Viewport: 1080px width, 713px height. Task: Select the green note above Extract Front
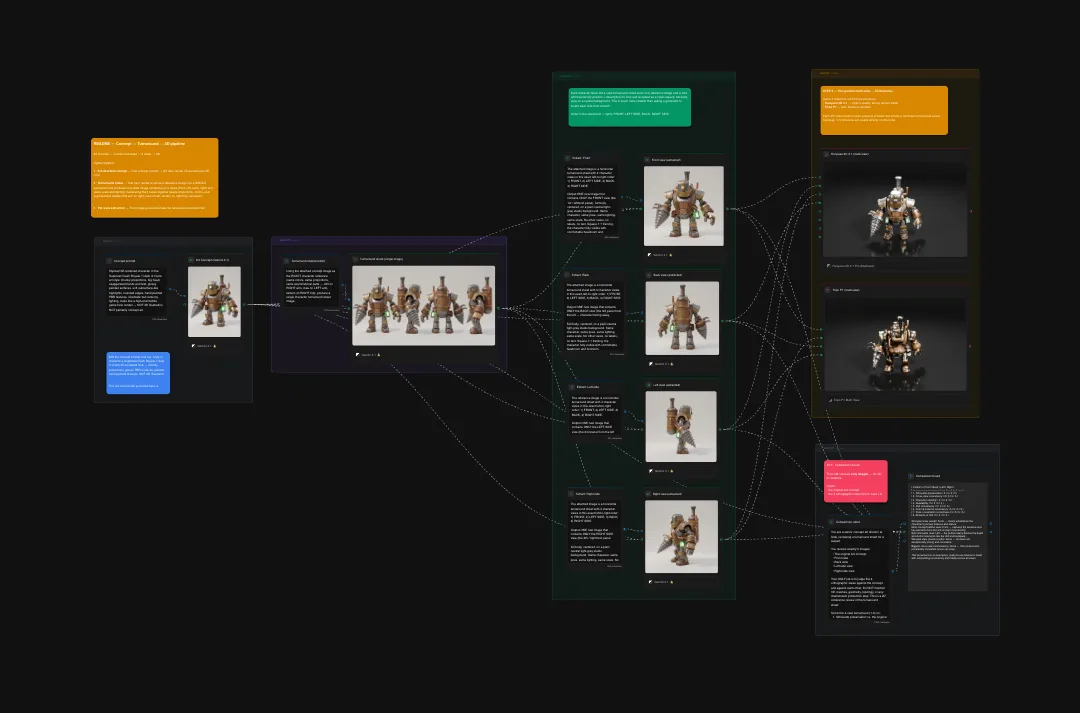[630, 107]
